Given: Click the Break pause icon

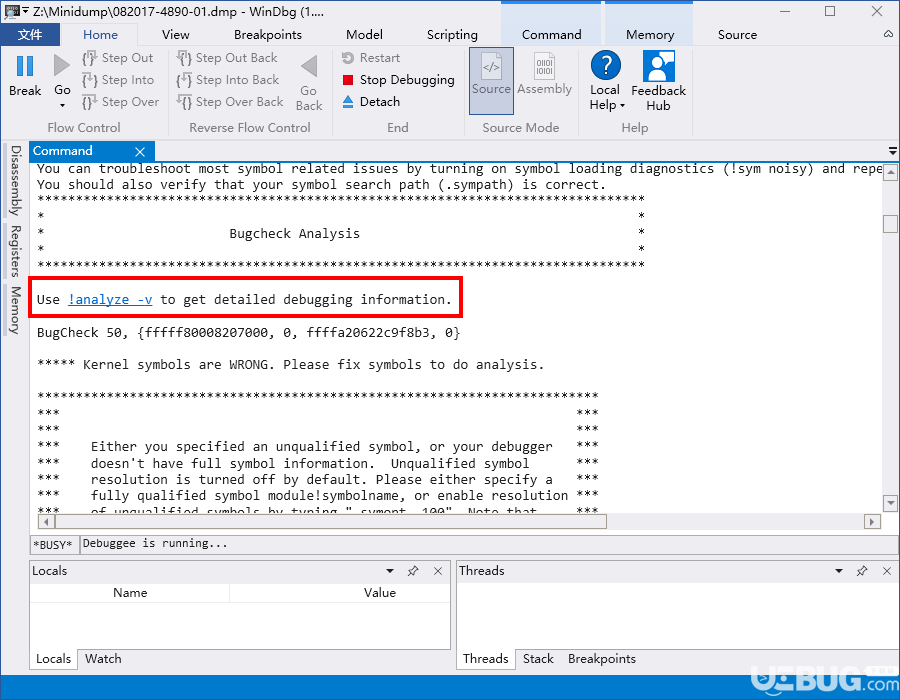Looking at the screenshot, I should (x=25, y=66).
